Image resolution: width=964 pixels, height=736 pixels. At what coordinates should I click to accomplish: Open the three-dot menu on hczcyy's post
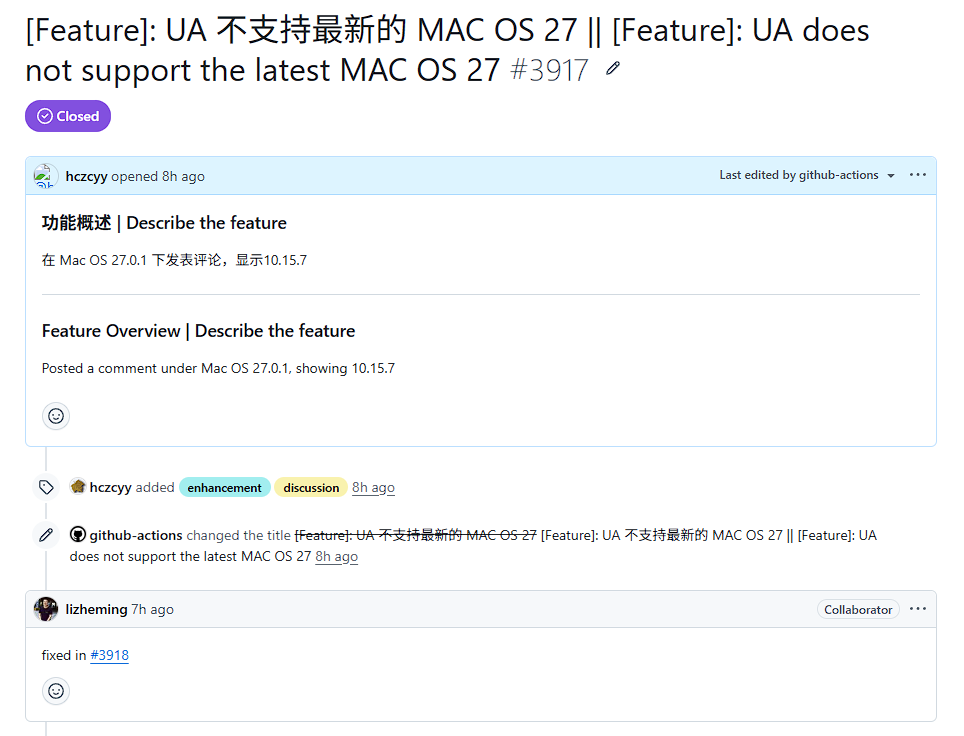pos(917,175)
